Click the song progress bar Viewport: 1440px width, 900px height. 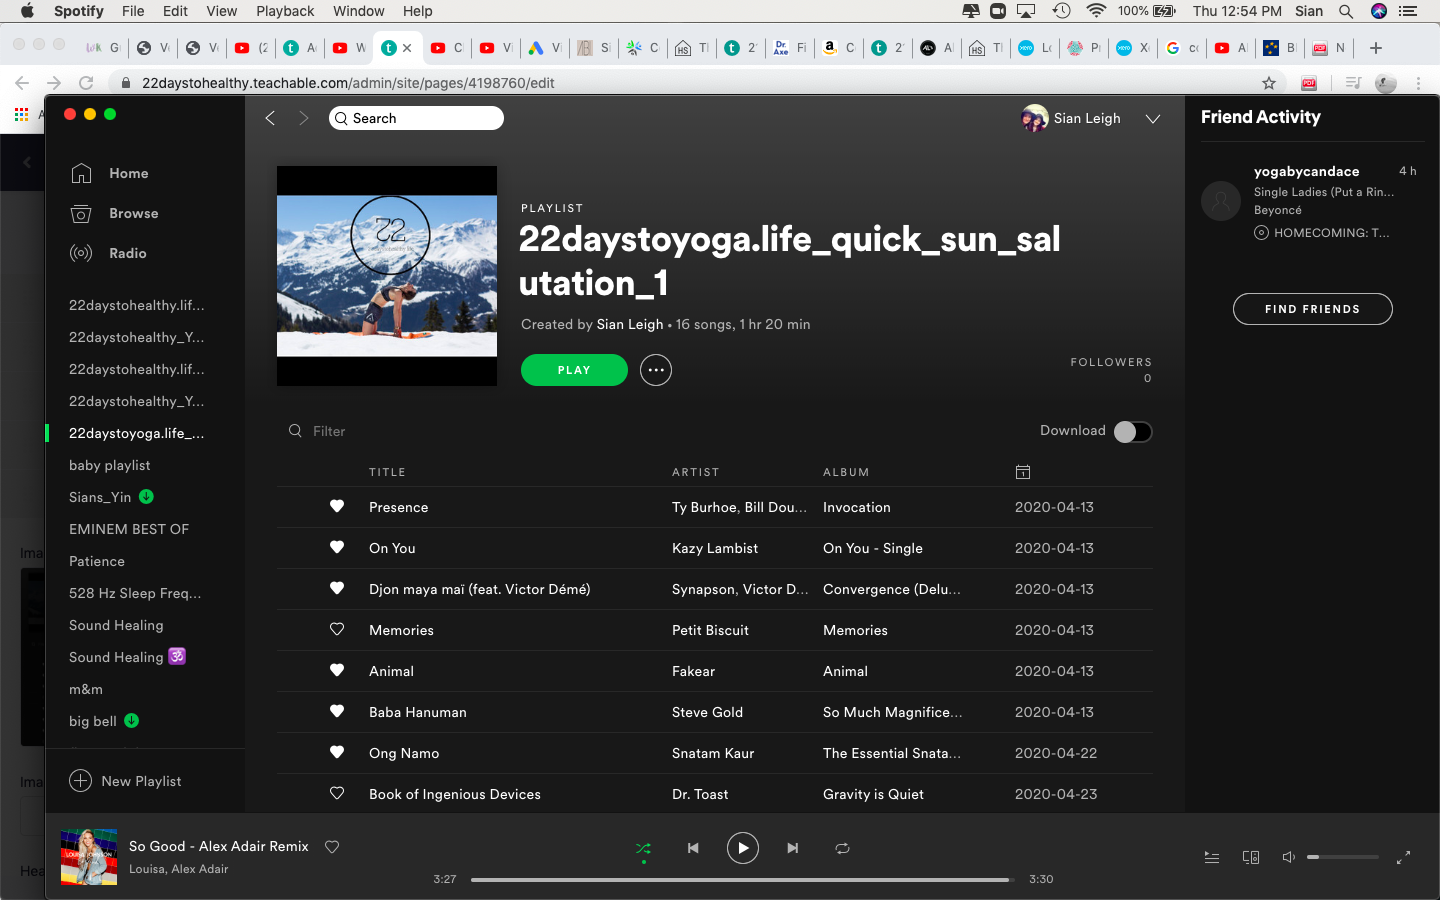click(x=742, y=880)
